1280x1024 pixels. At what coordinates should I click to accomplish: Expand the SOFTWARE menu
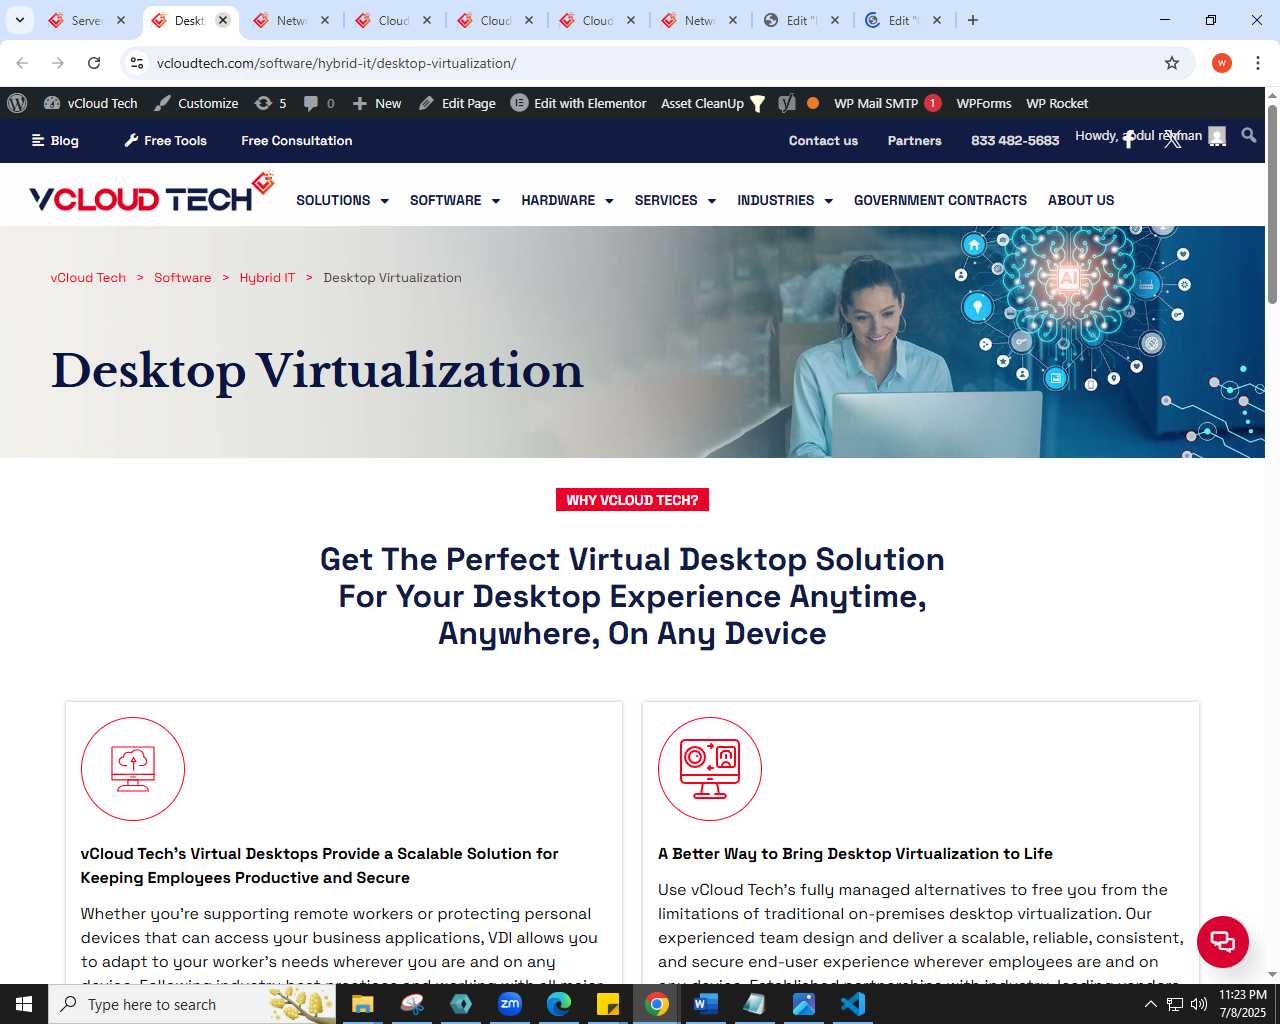[454, 200]
